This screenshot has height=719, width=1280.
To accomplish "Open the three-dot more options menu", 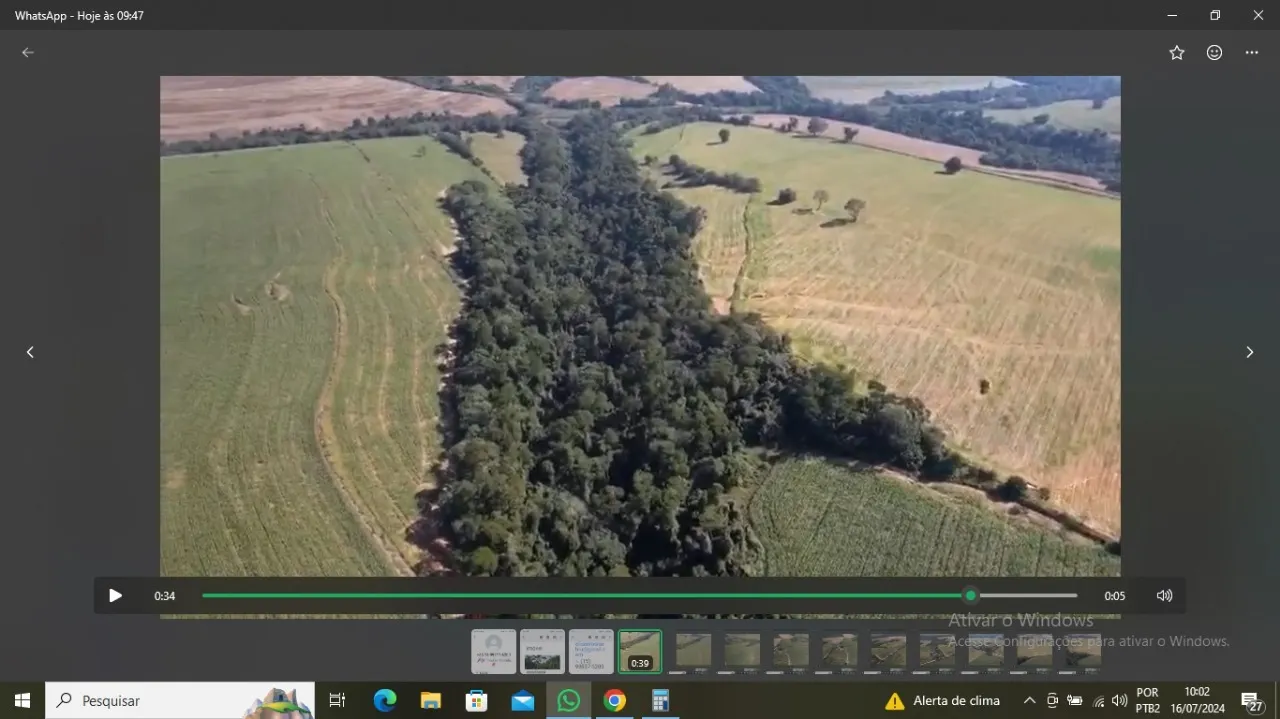I will point(1252,53).
